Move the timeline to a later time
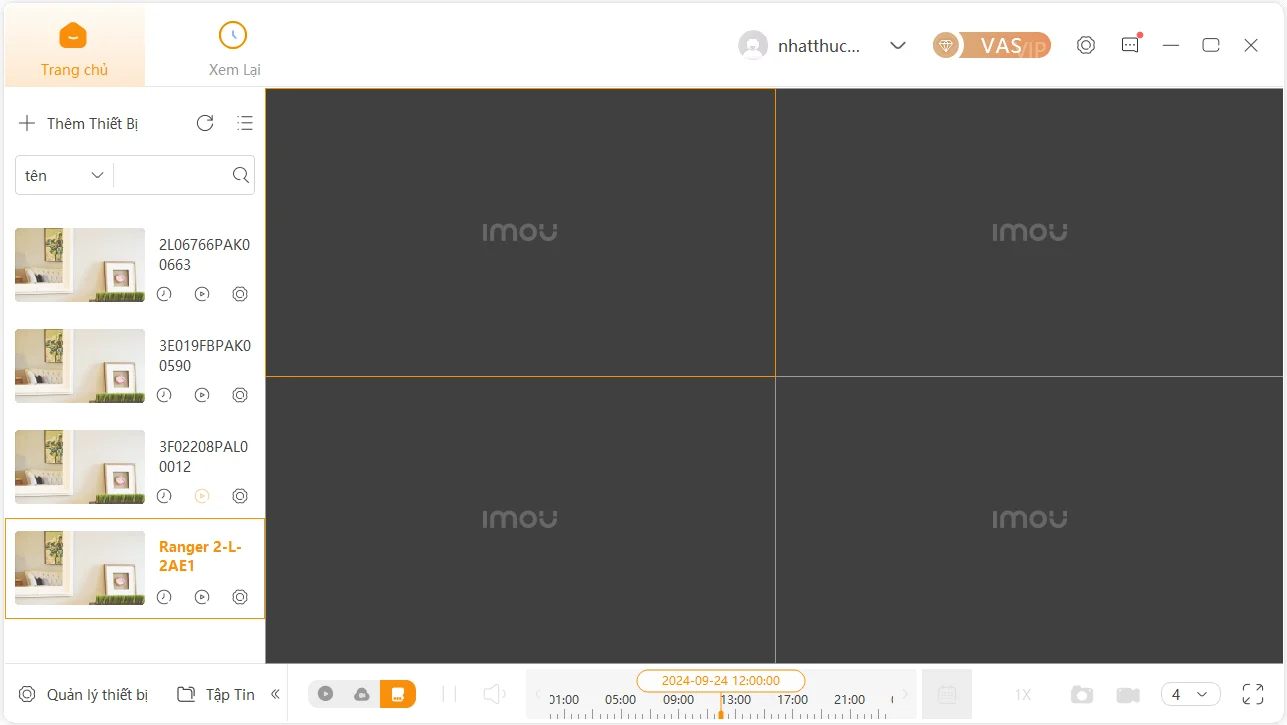 [904, 694]
